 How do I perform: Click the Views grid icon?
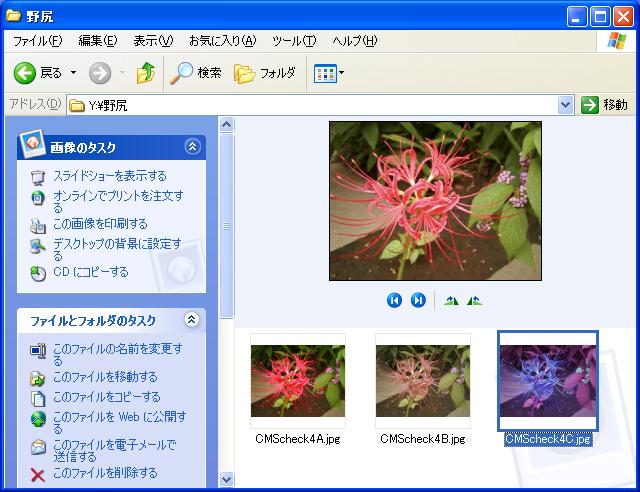pyautogui.click(x=325, y=73)
